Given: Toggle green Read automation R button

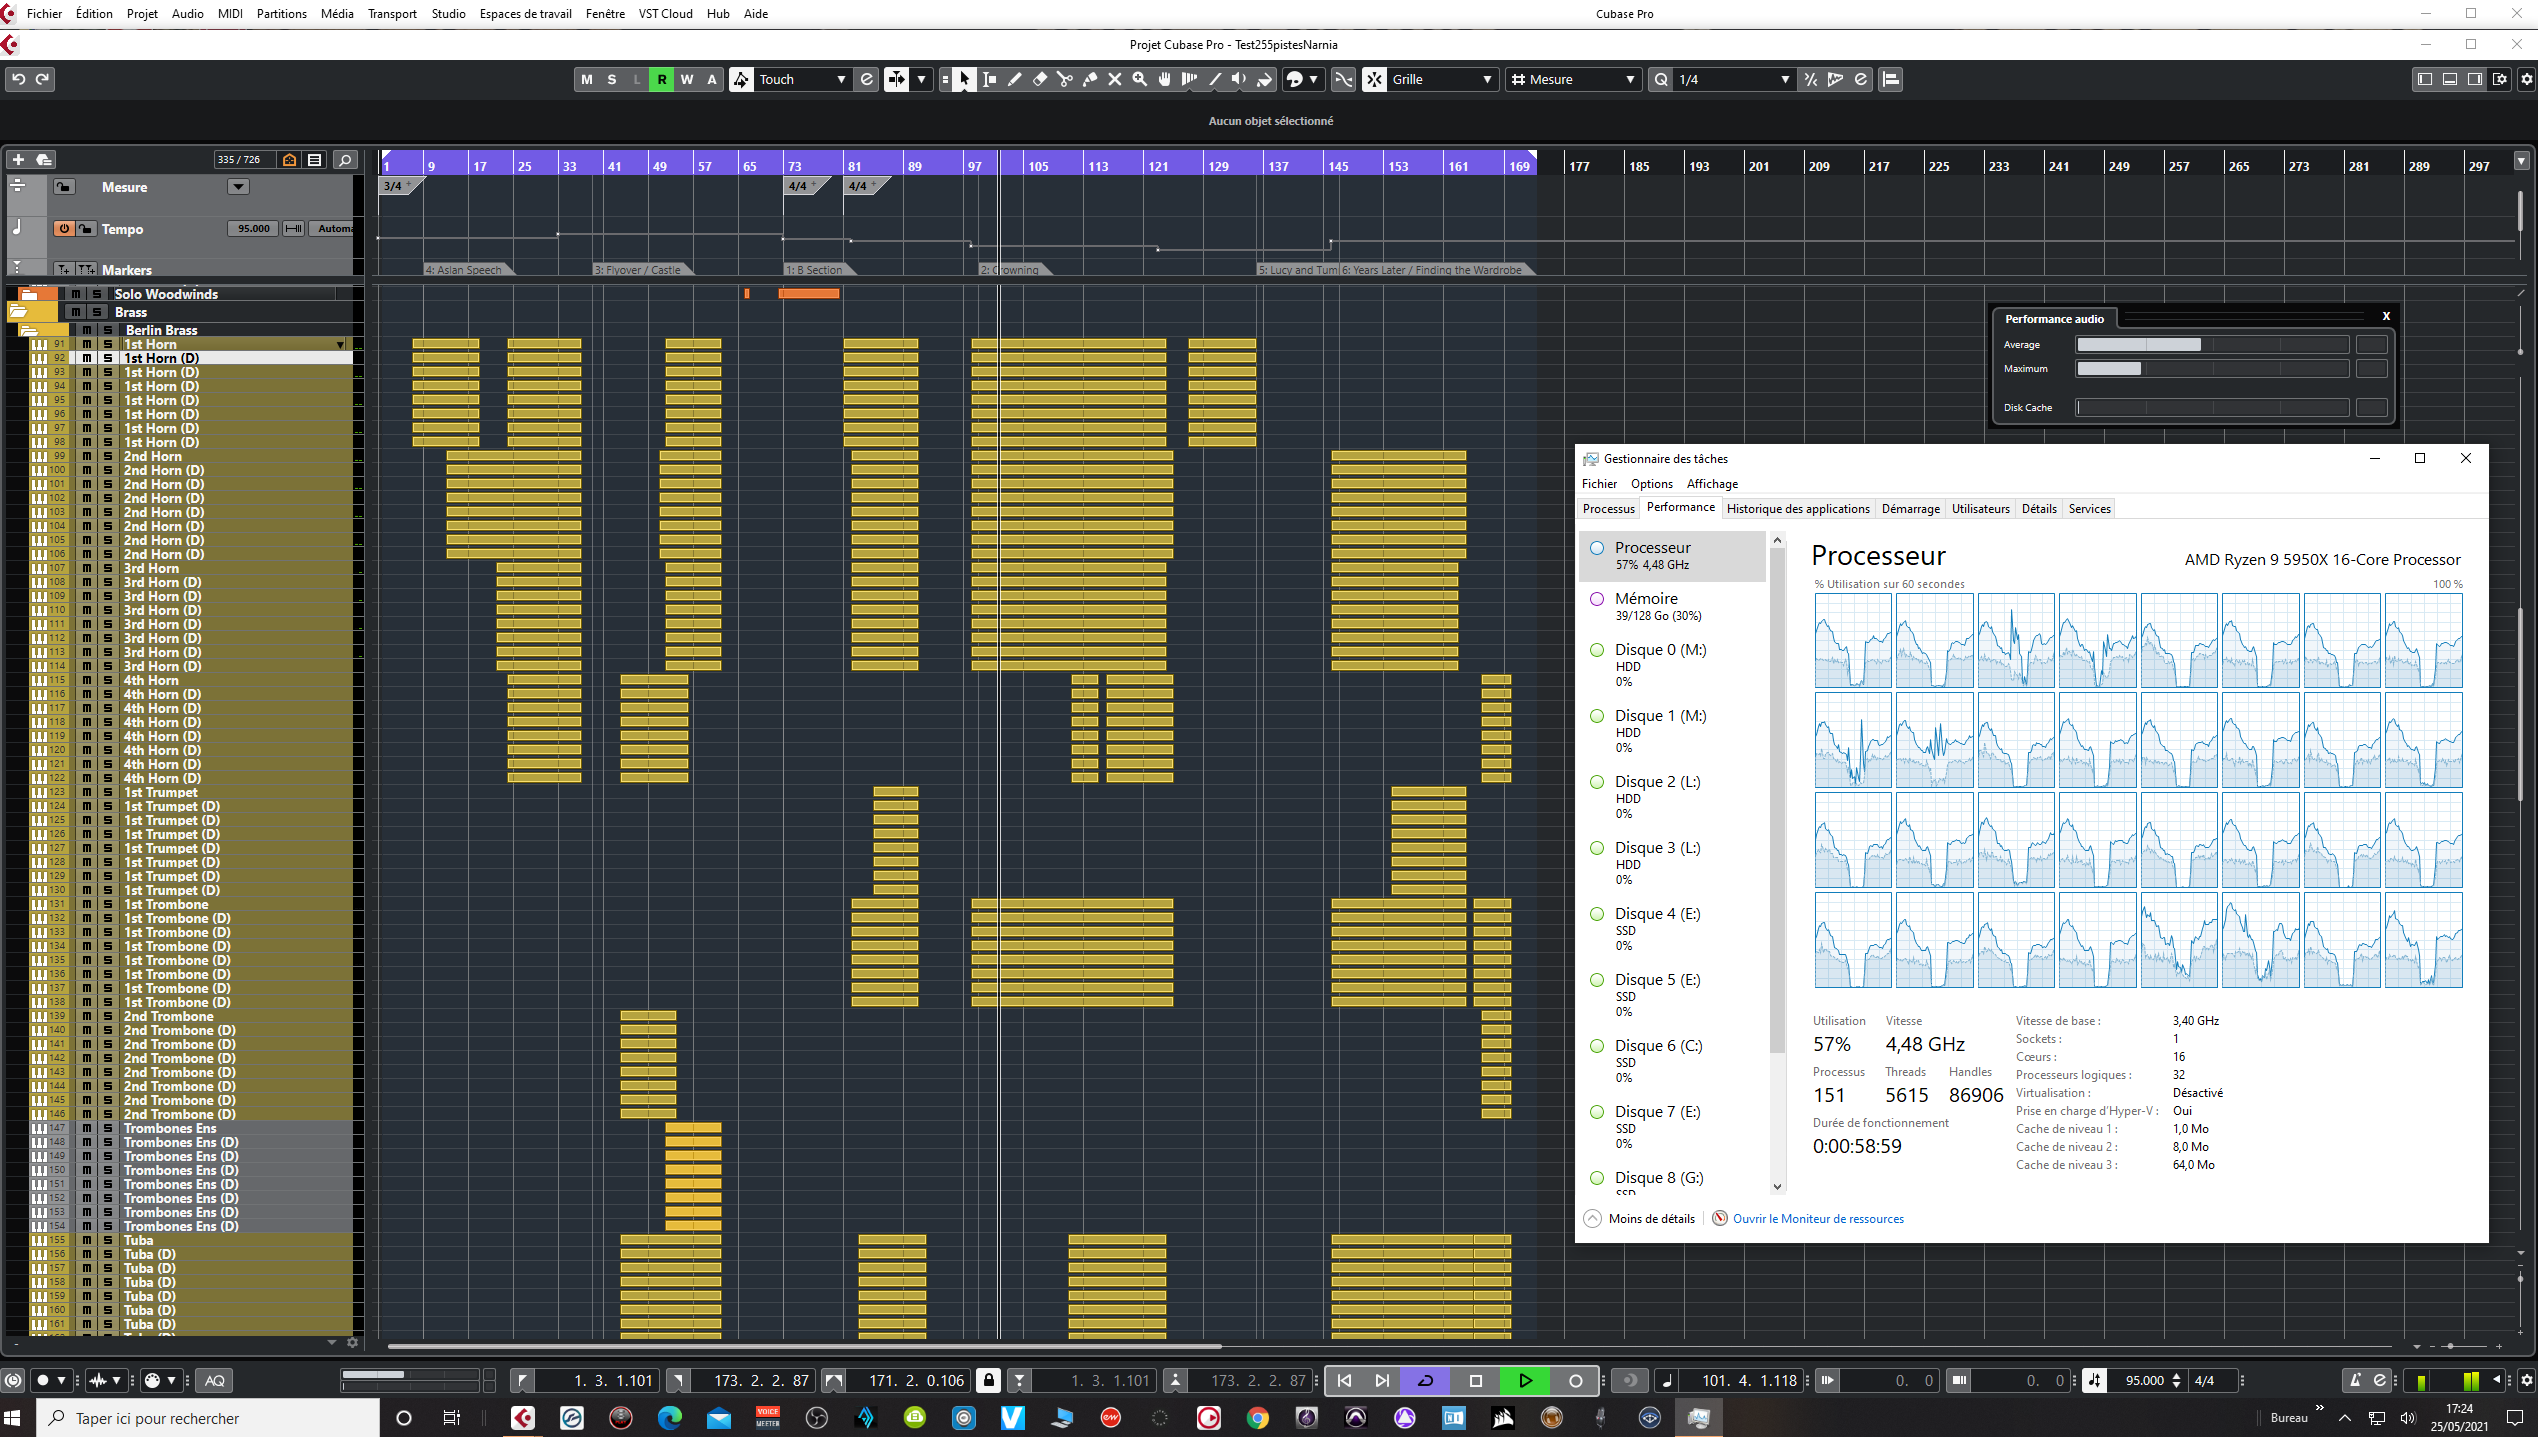Looking at the screenshot, I should (661, 79).
